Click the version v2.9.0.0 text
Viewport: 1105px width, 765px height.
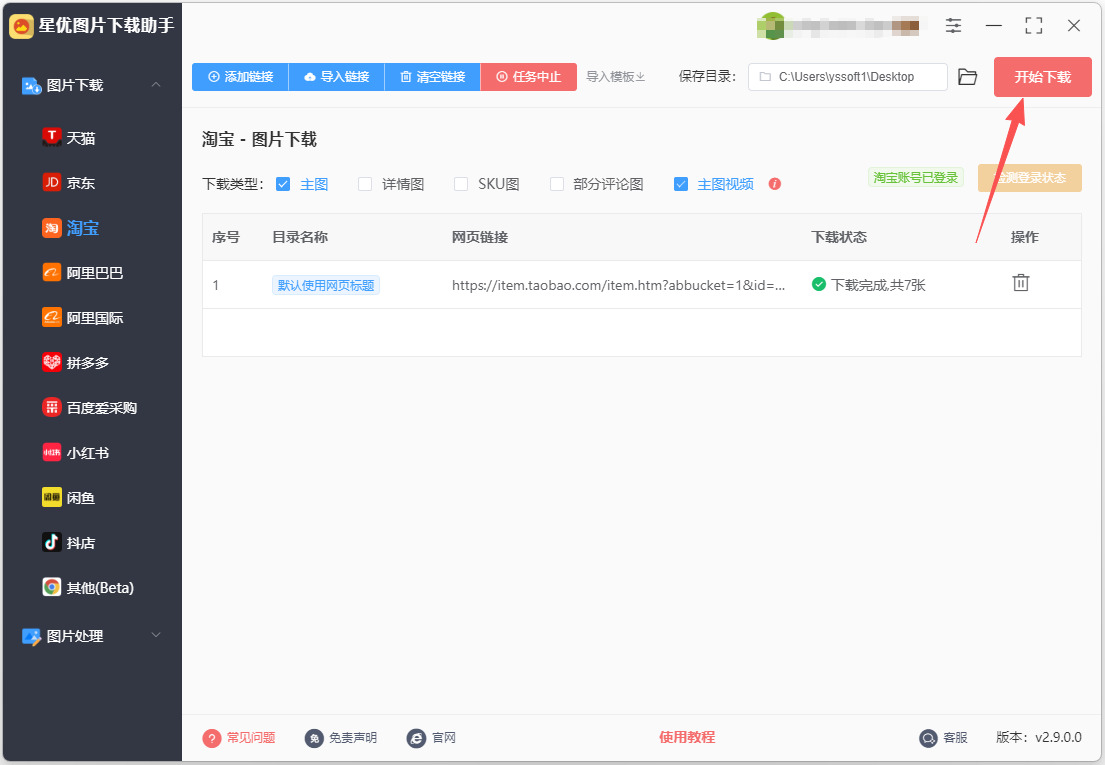pos(1039,738)
